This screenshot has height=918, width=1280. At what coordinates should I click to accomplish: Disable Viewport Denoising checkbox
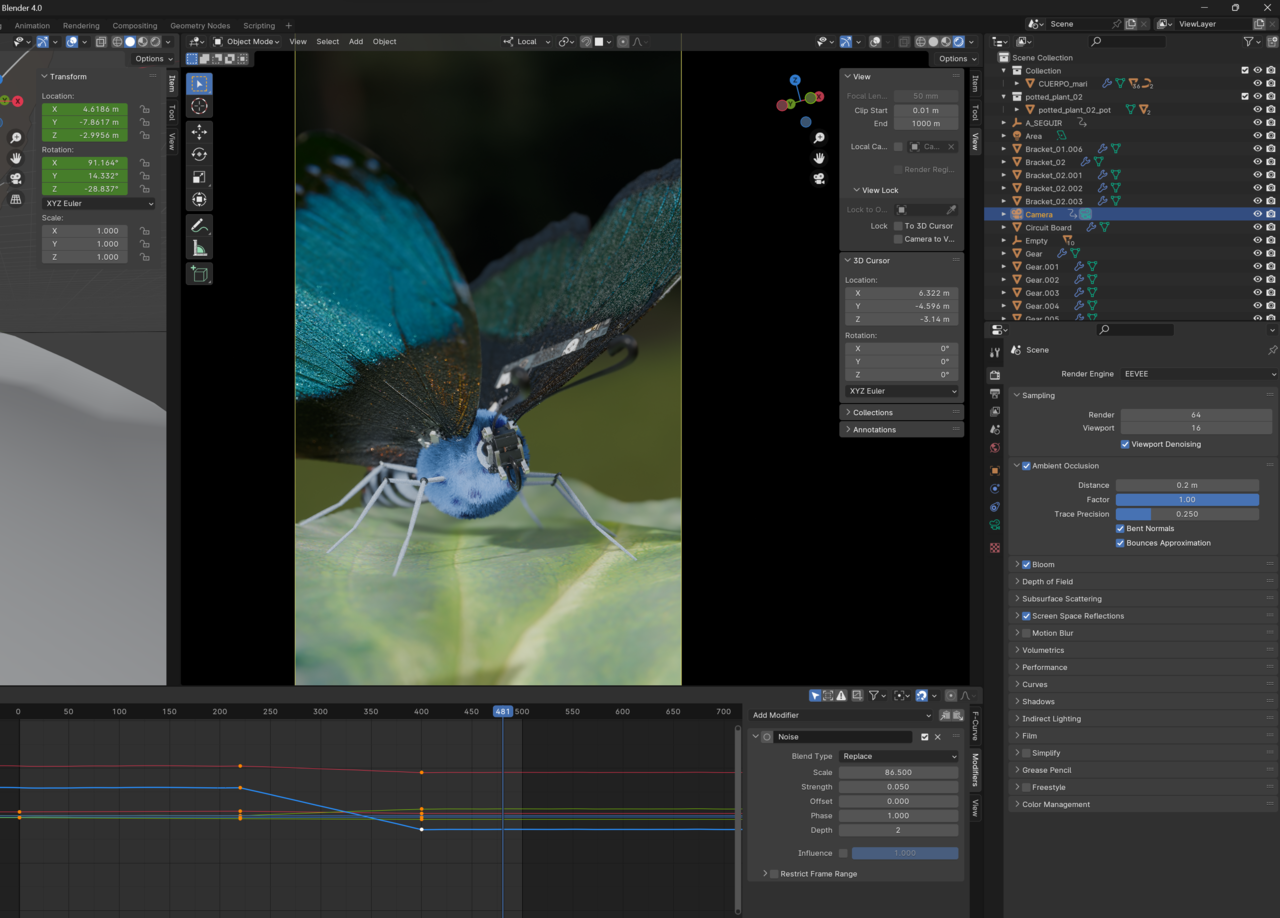[1125, 444]
